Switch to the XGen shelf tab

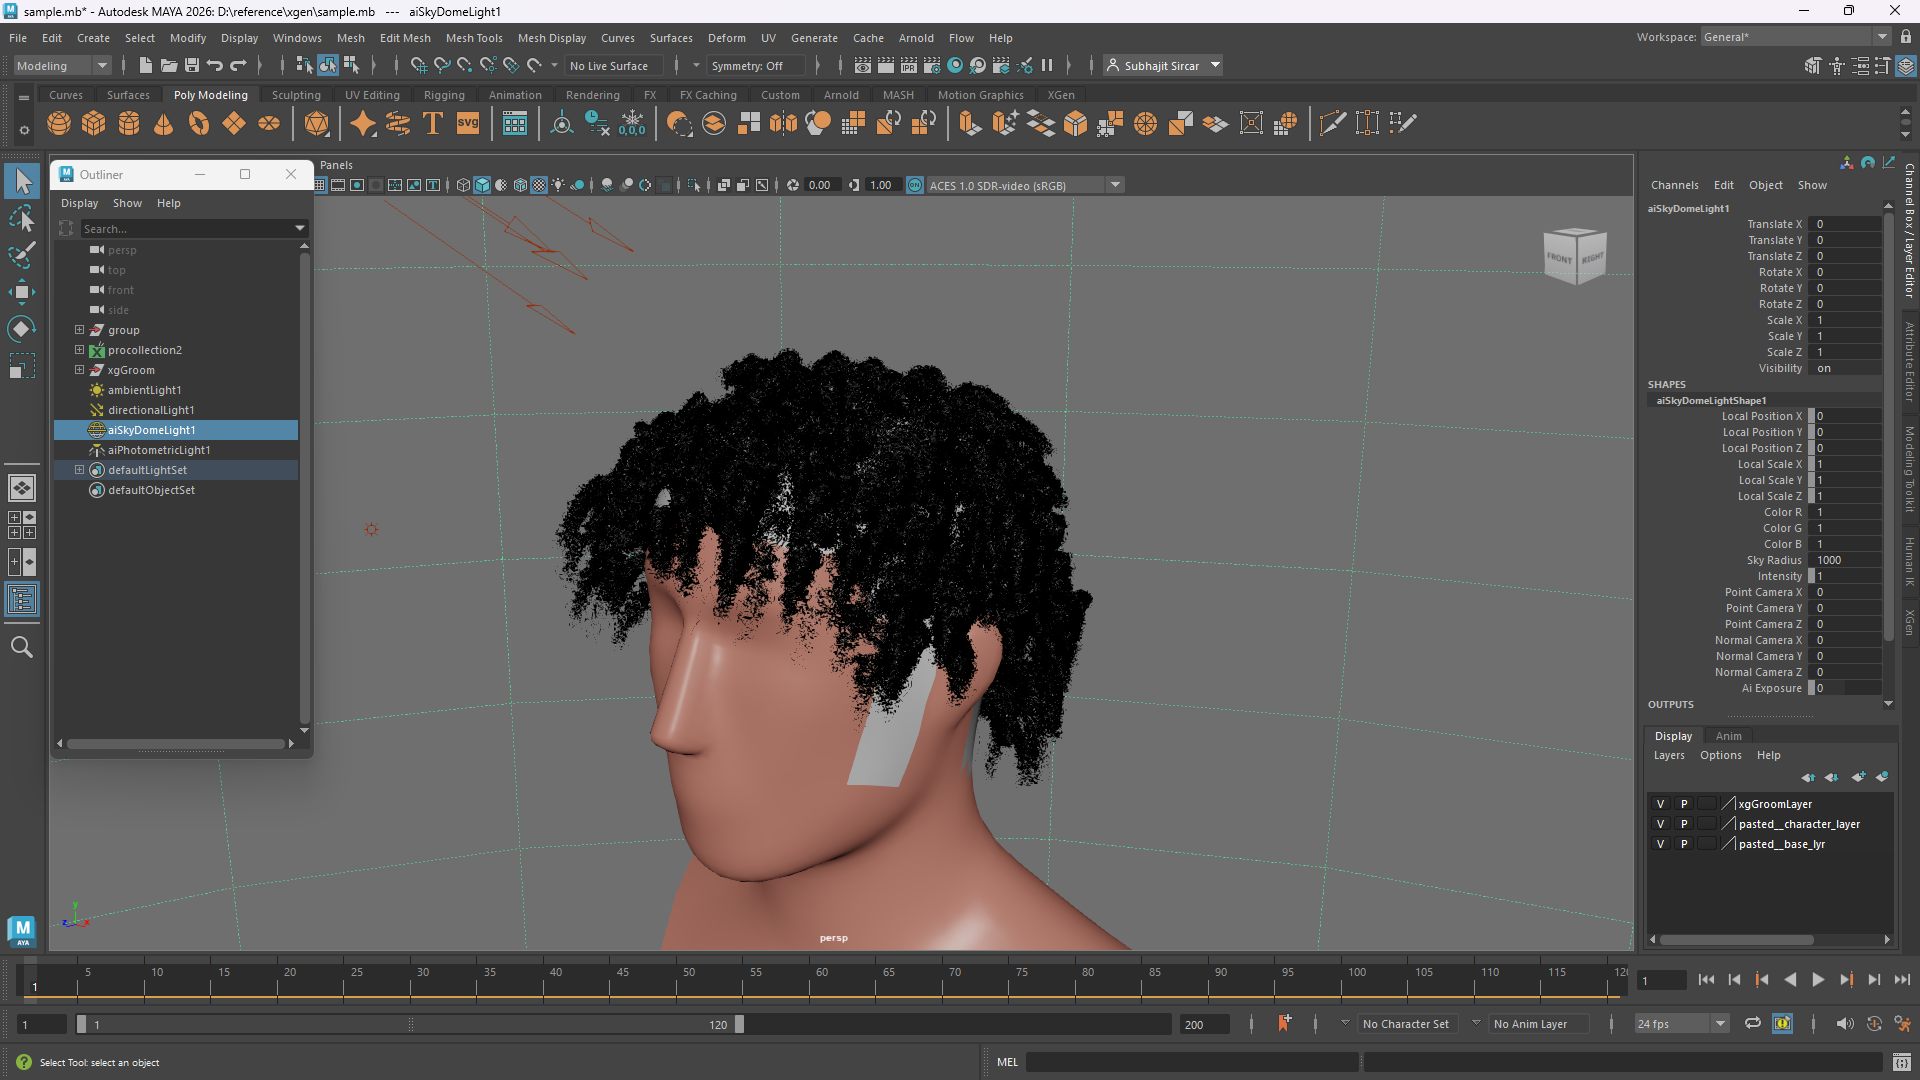tap(1061, 95)
